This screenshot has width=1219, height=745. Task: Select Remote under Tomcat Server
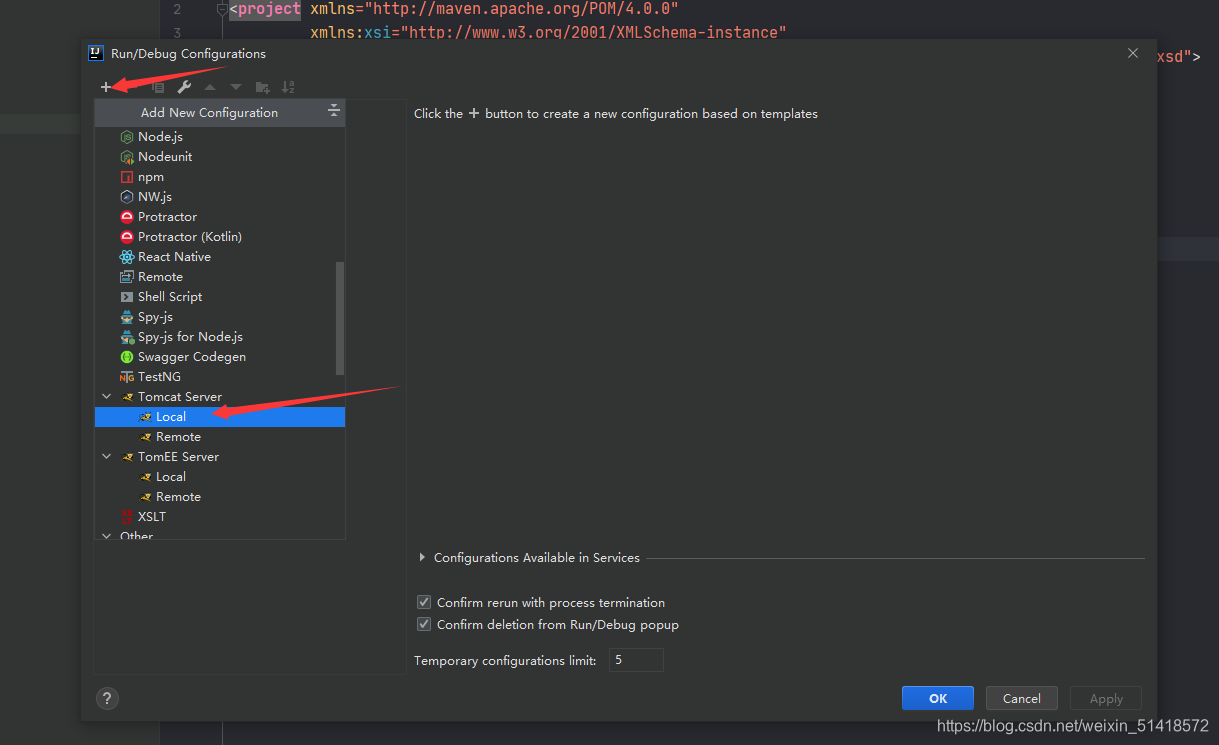220,437
